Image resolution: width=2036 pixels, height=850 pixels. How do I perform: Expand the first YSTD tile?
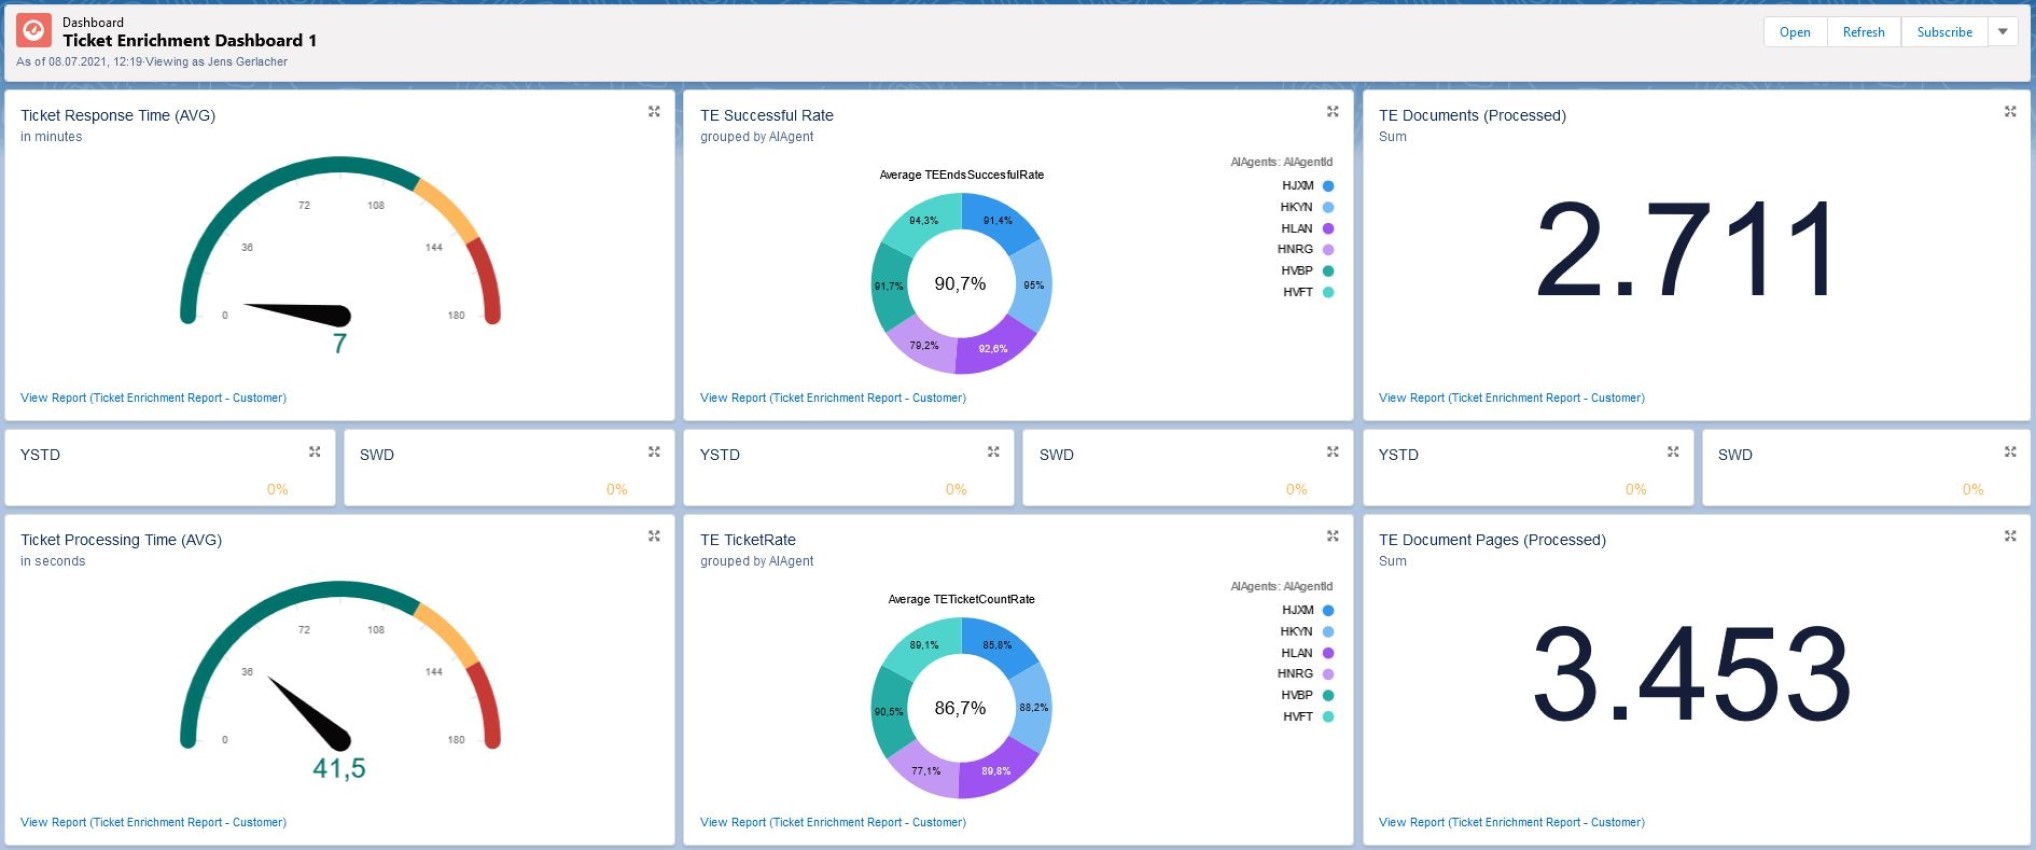315,452
